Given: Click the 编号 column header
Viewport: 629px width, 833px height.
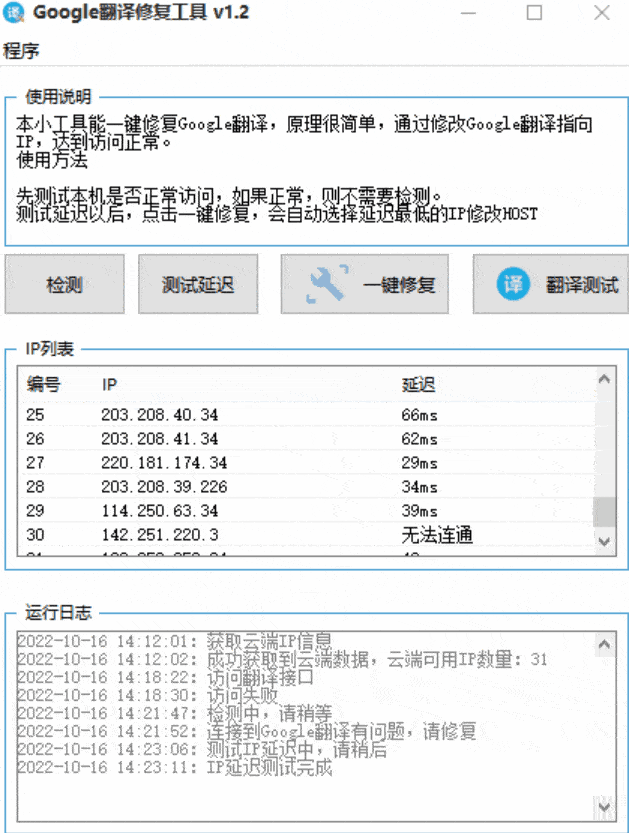Looking at the screenshot, I should [43, 385].
